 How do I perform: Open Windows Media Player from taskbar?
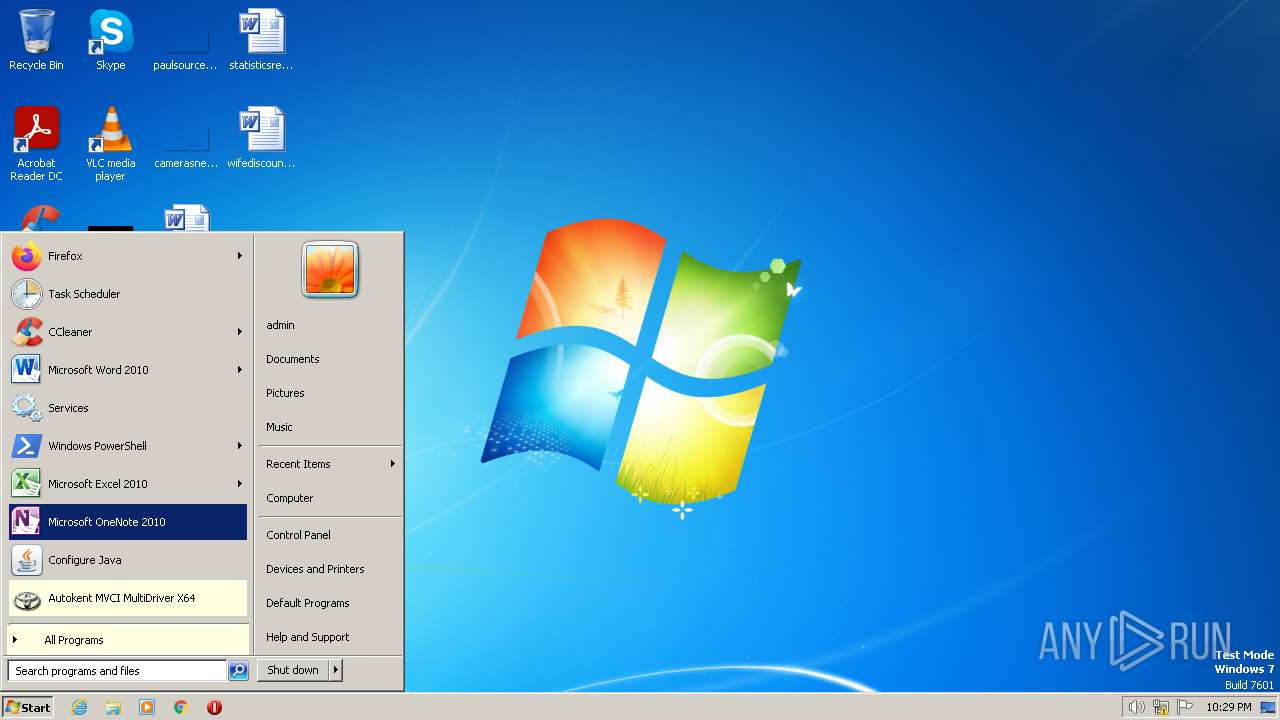(147, 707)
